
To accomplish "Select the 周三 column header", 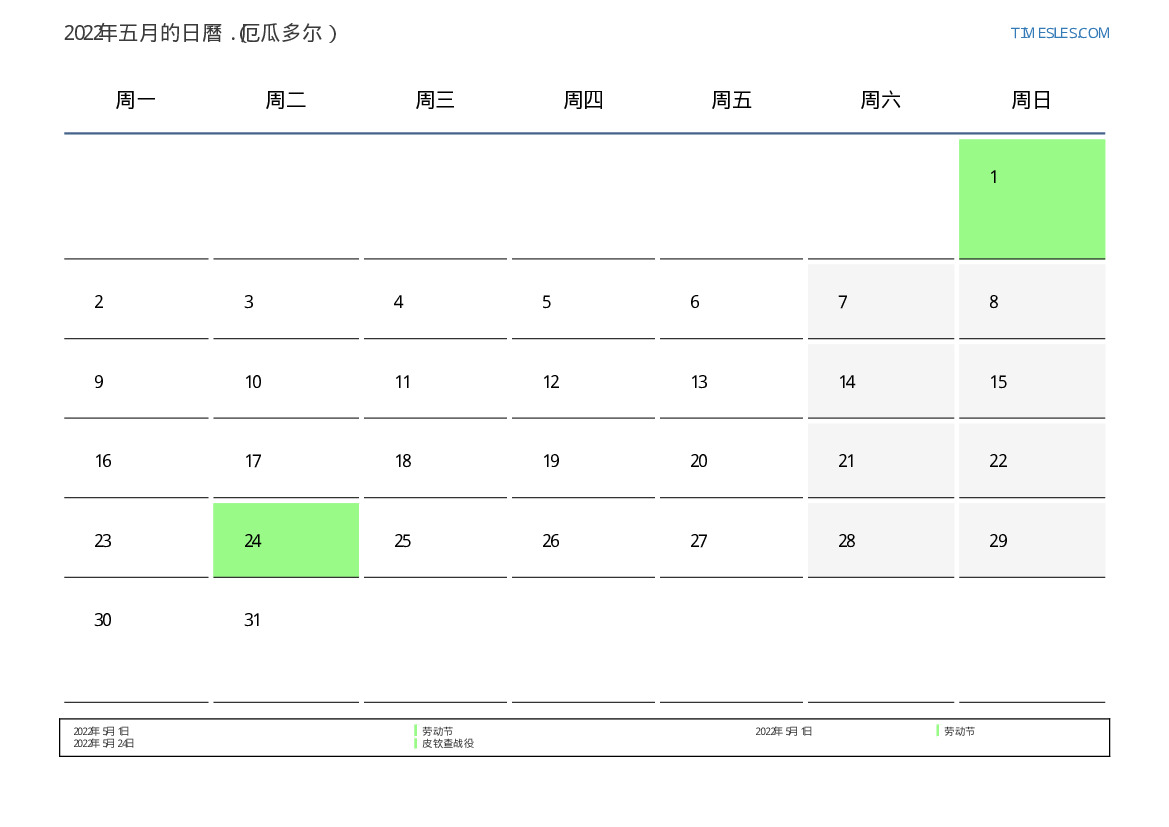I will [x=435, y=99].
